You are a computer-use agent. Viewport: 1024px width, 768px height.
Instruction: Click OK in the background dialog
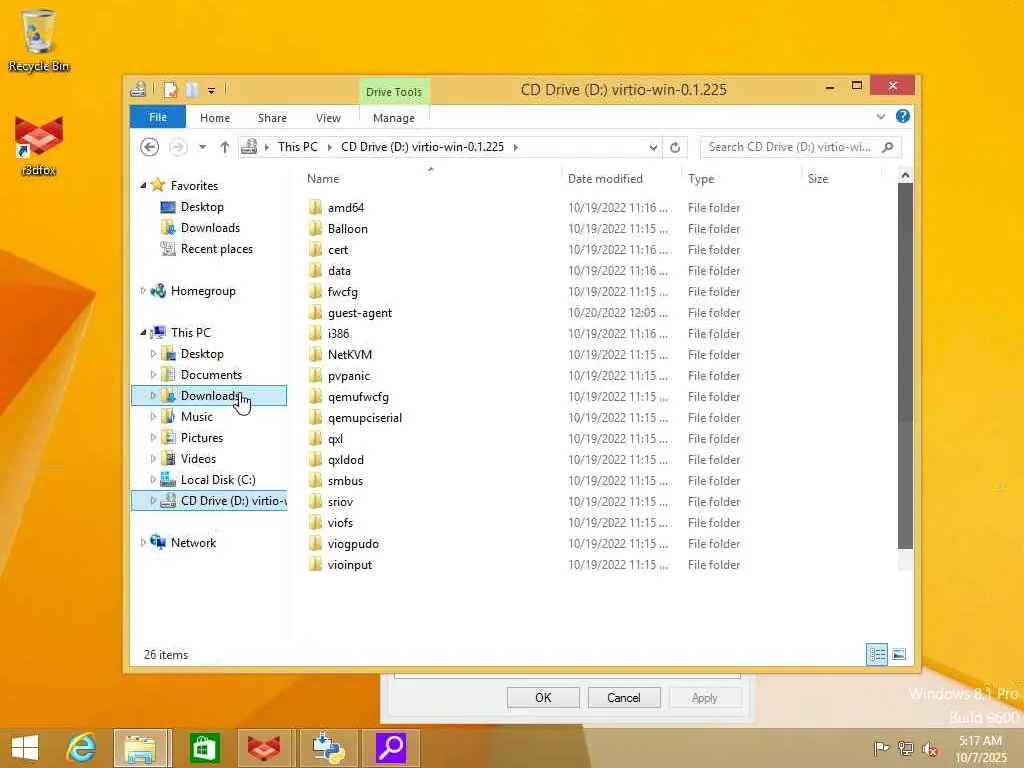(x=543, y=697)
